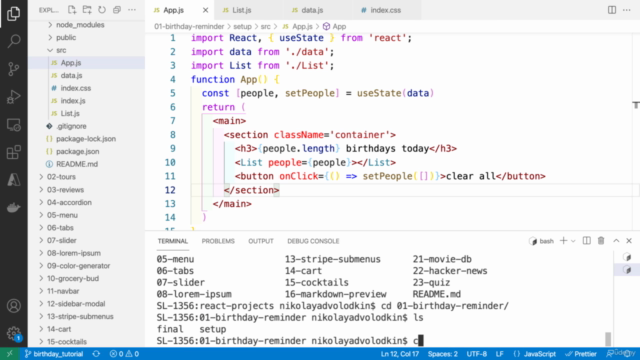Change language mode JavaScript
This screenshot has width=640, height=360.
click(534, 354)
